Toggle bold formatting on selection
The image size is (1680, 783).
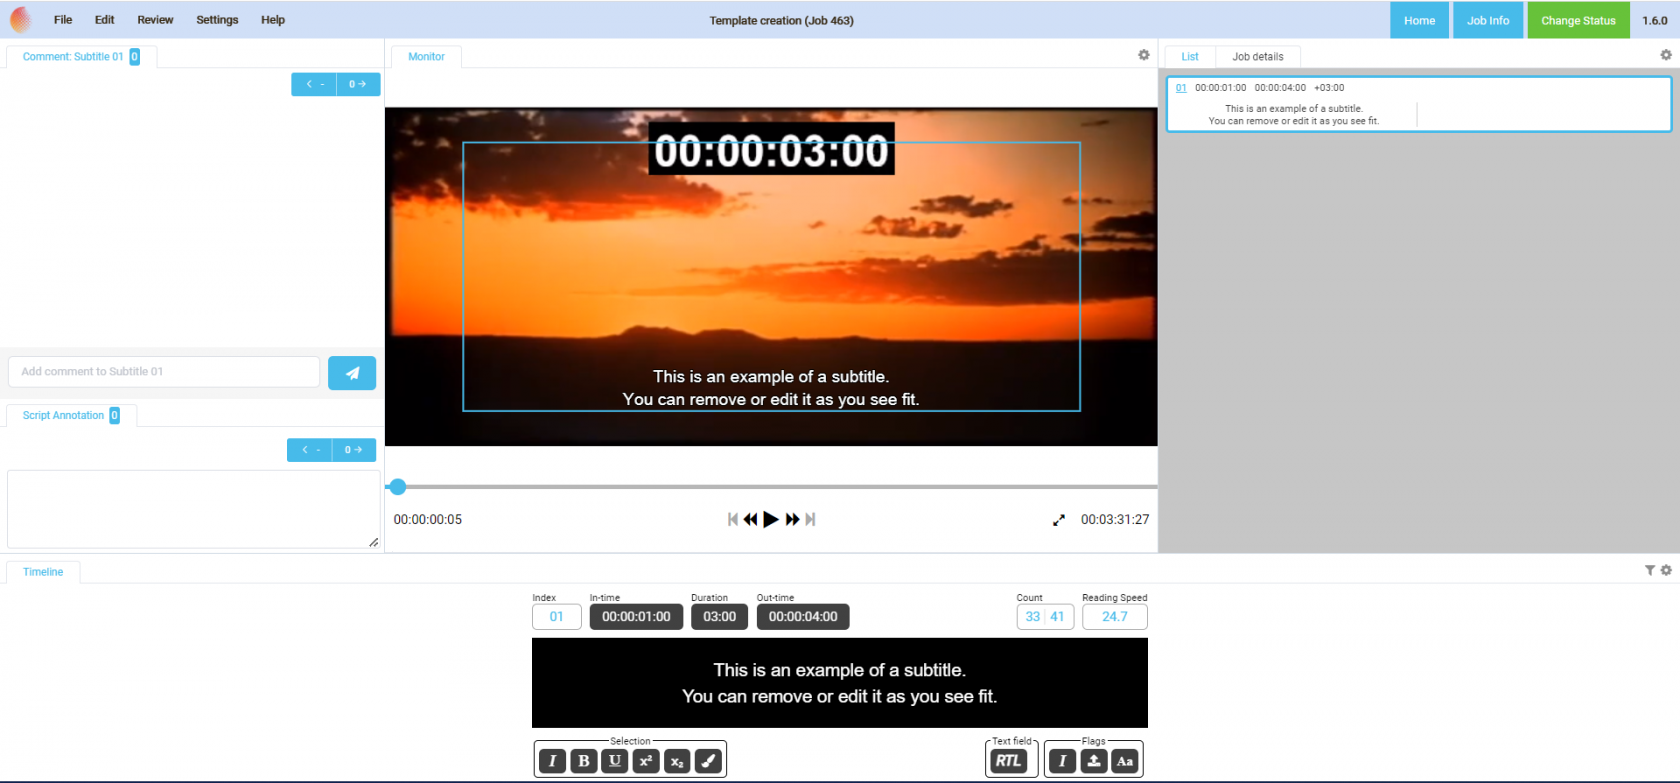click(x=584, y=761)
